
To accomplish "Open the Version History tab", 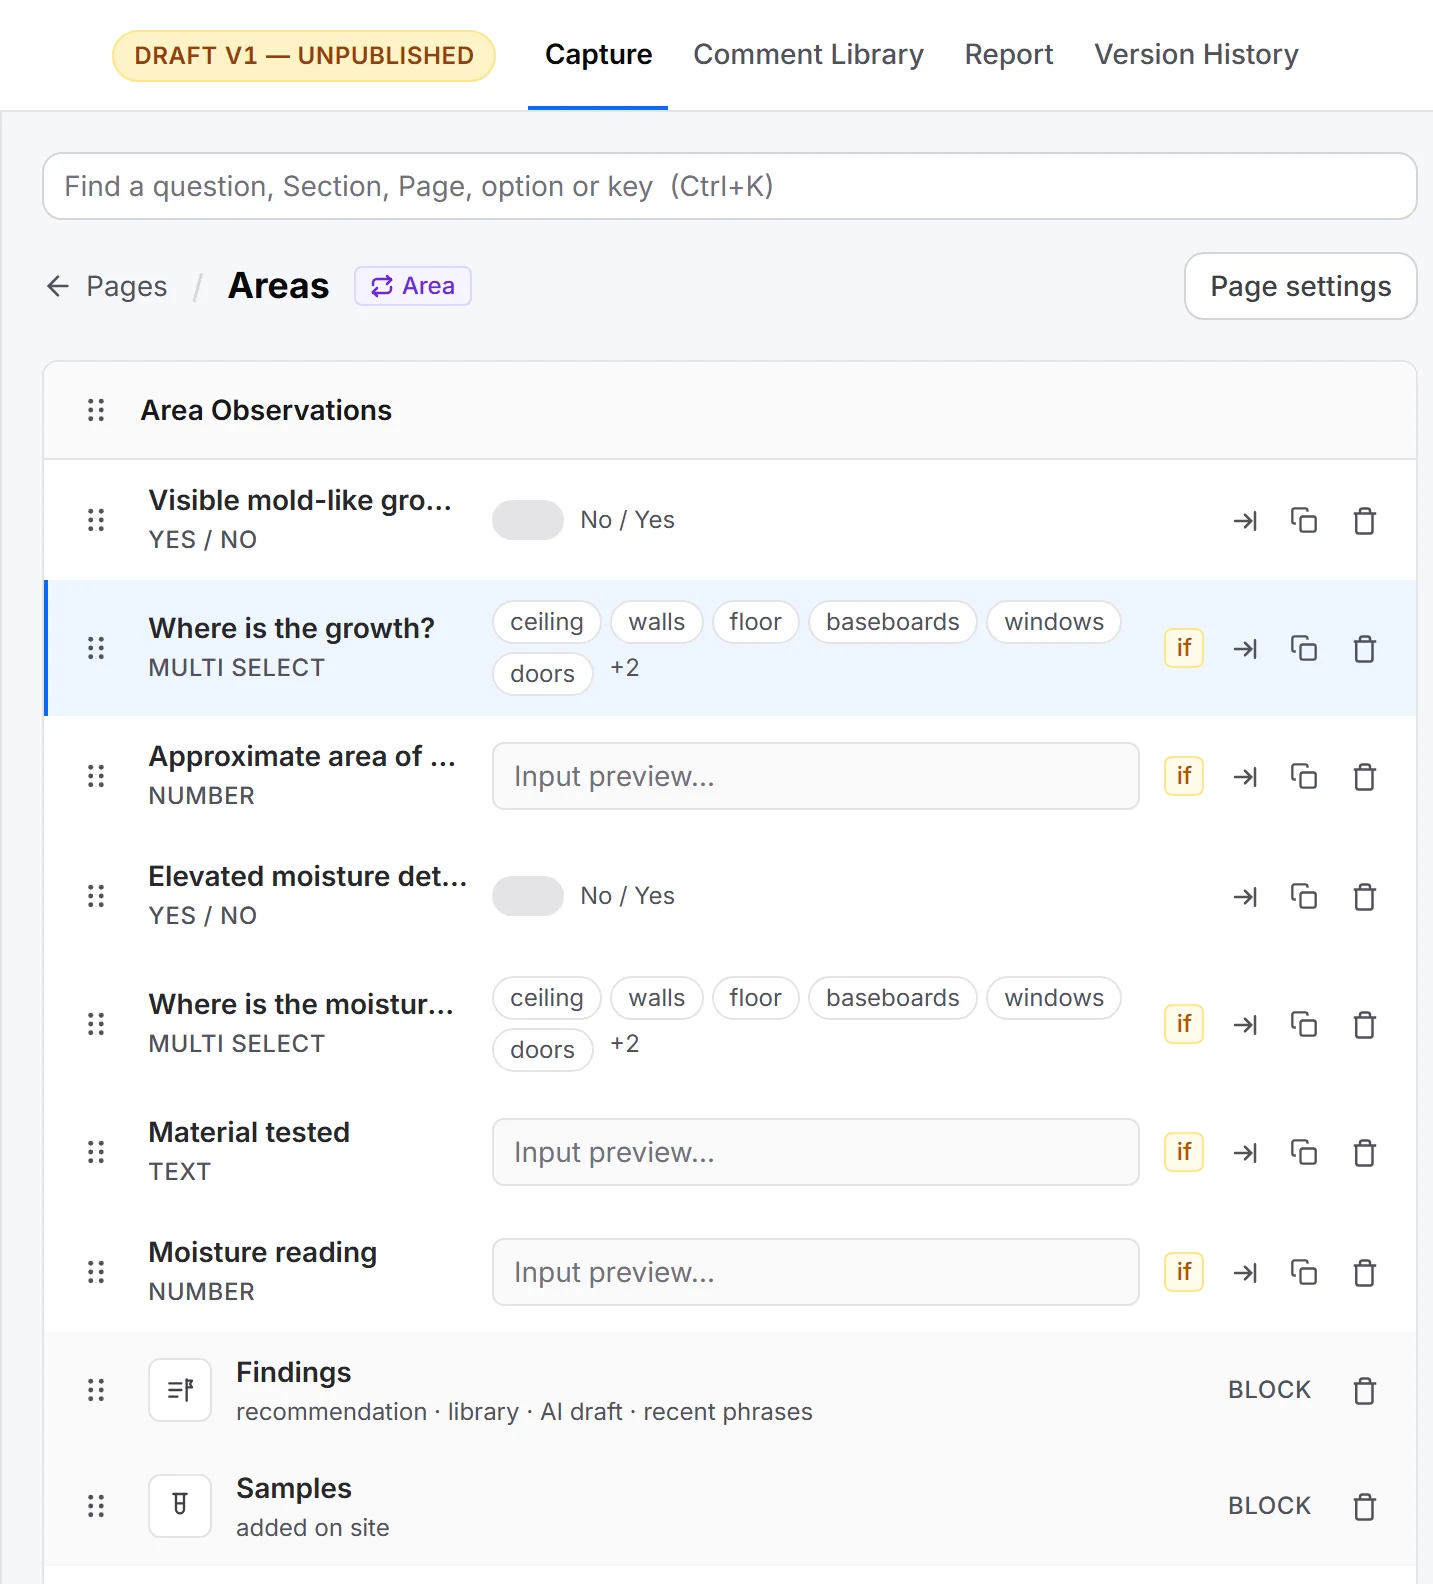I will [1196, 55].
